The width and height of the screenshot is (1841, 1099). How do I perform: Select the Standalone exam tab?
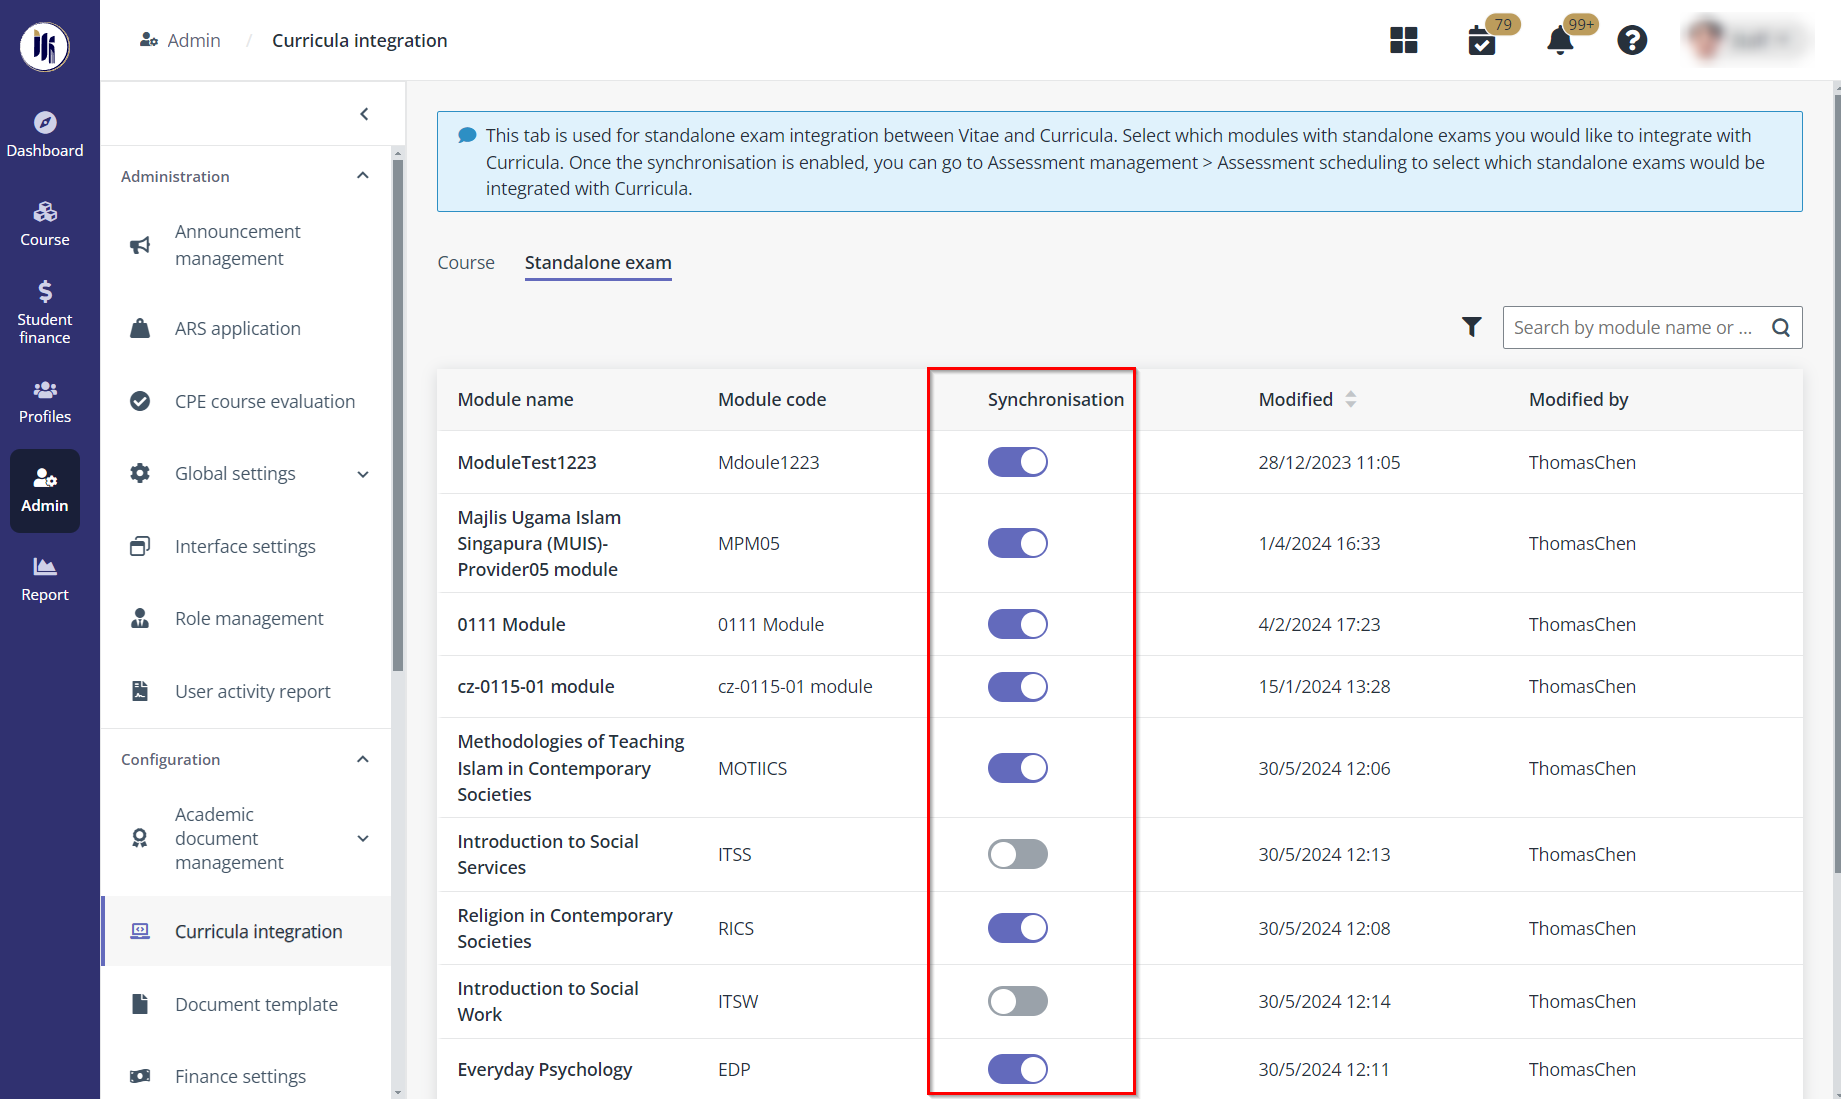coord(598,262)
